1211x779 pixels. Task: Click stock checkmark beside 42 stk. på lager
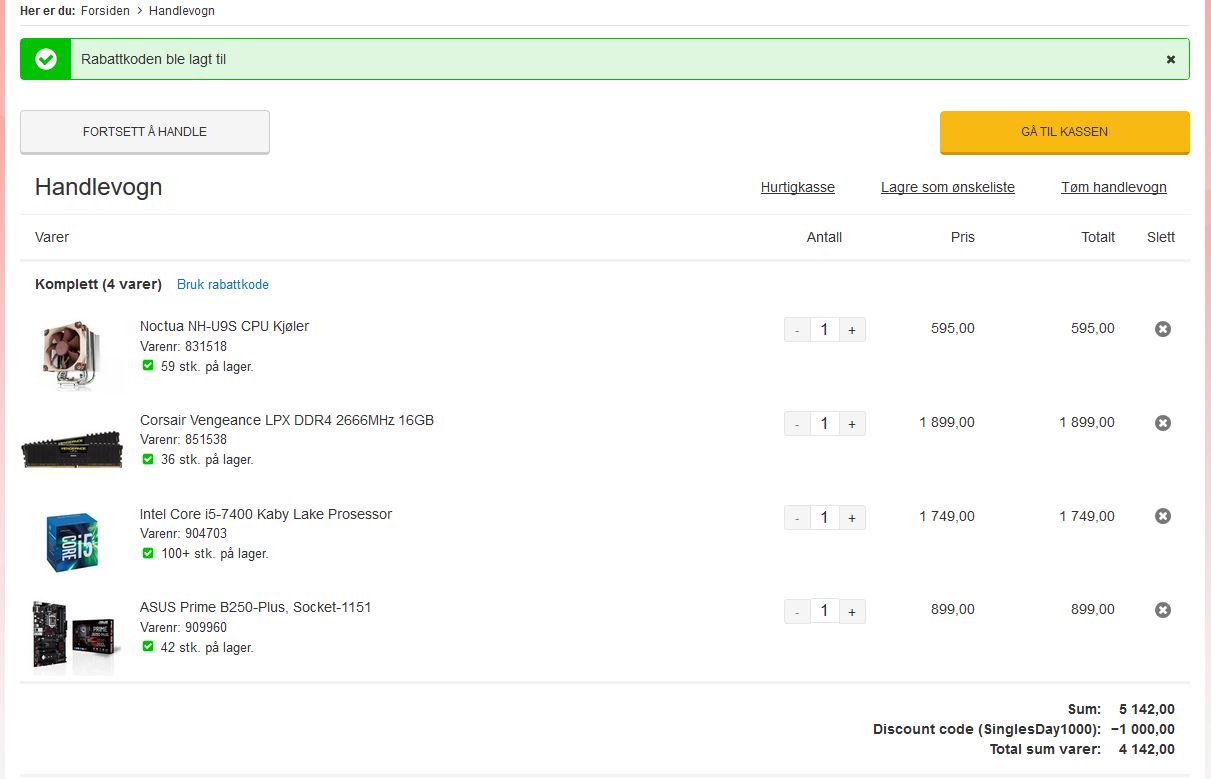148,647
